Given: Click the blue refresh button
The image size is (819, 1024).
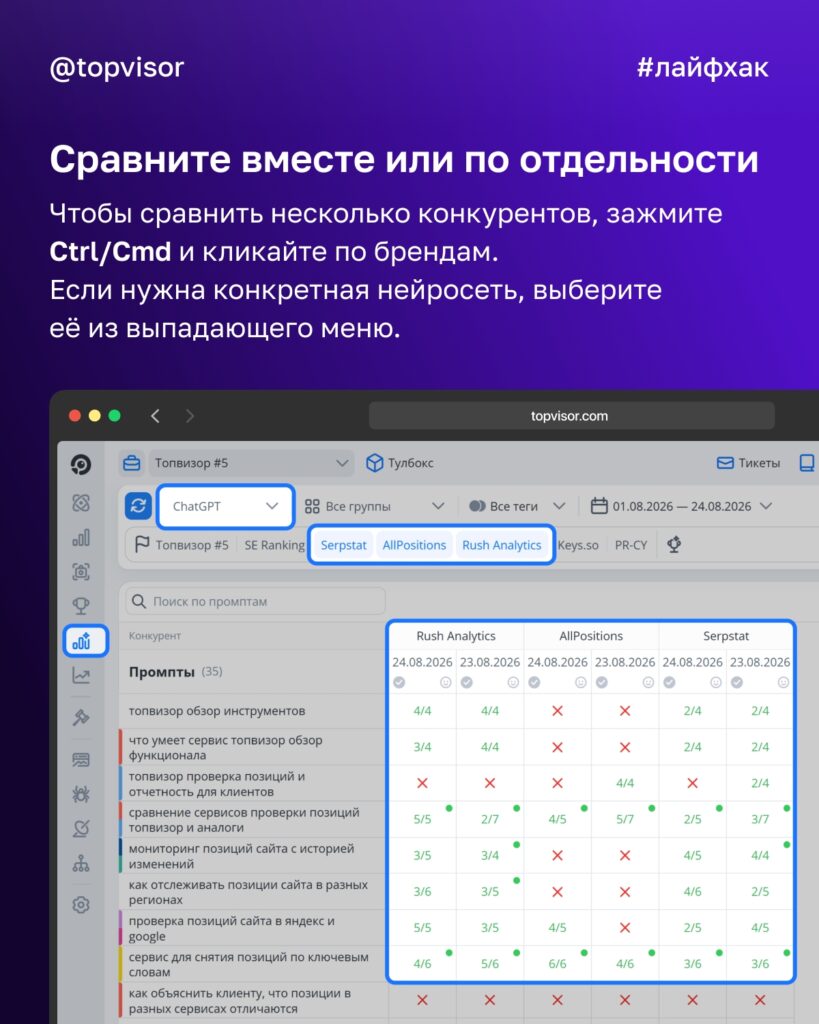Looking at the screenshot, I should (x=138, y=506).
